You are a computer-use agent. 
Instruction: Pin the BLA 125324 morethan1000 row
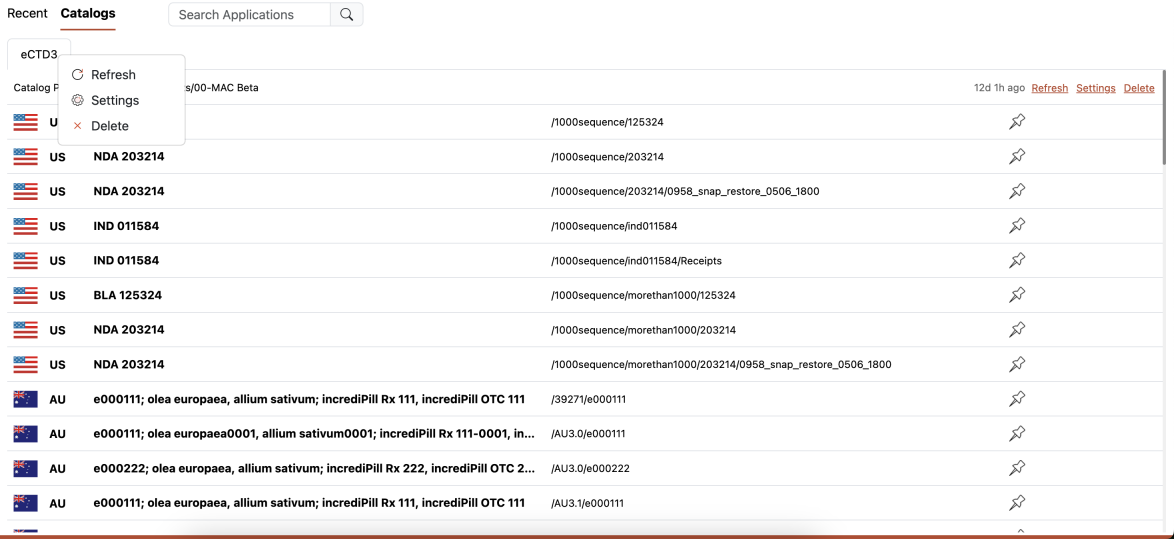tap(1016, 295)
